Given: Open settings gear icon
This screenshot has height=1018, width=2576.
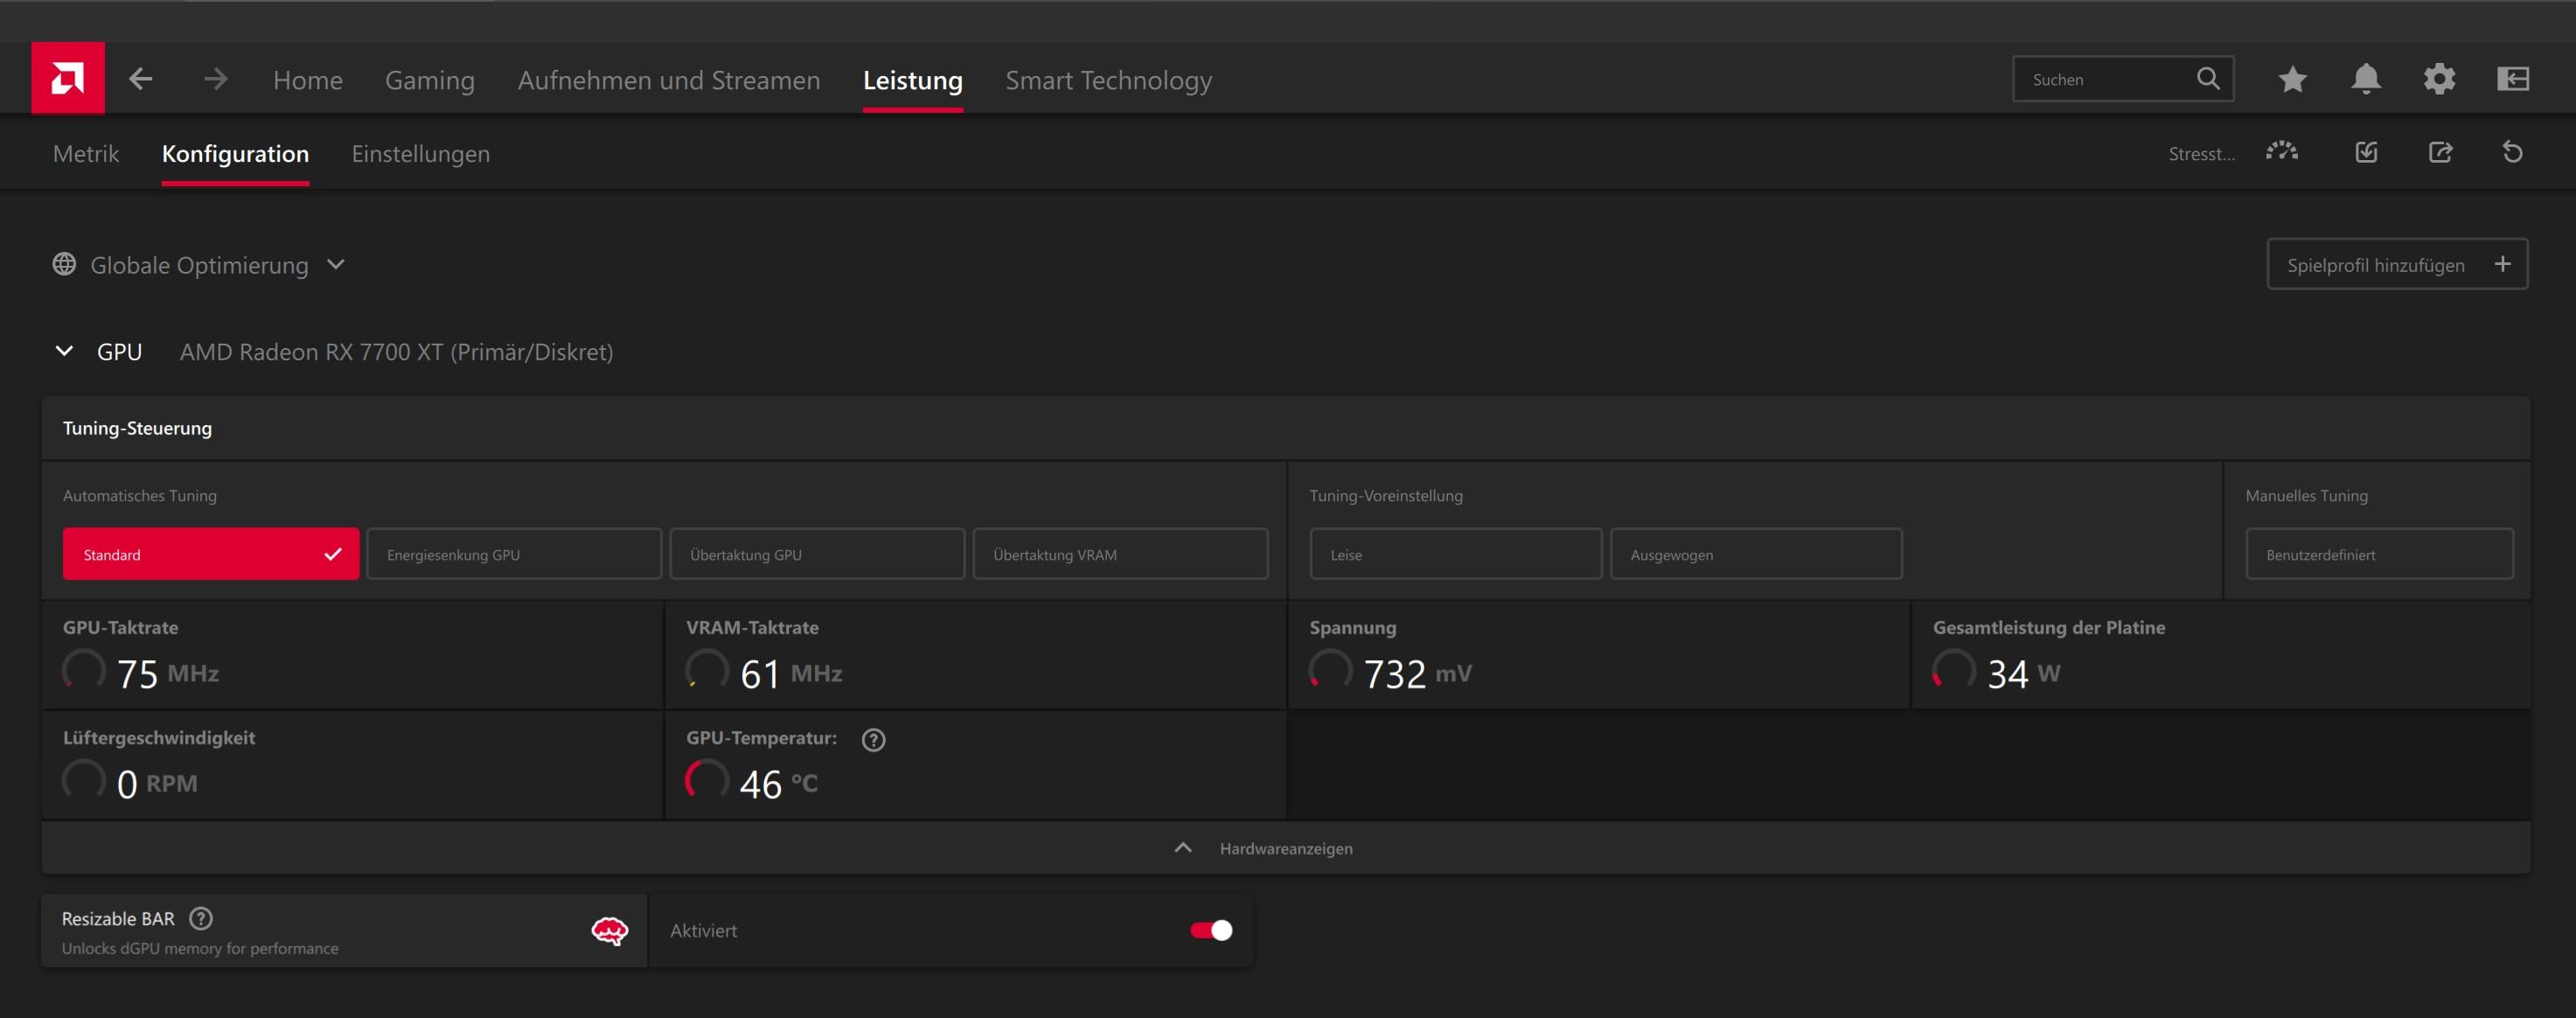Looking at the screenshot, I should (2439, 79).
